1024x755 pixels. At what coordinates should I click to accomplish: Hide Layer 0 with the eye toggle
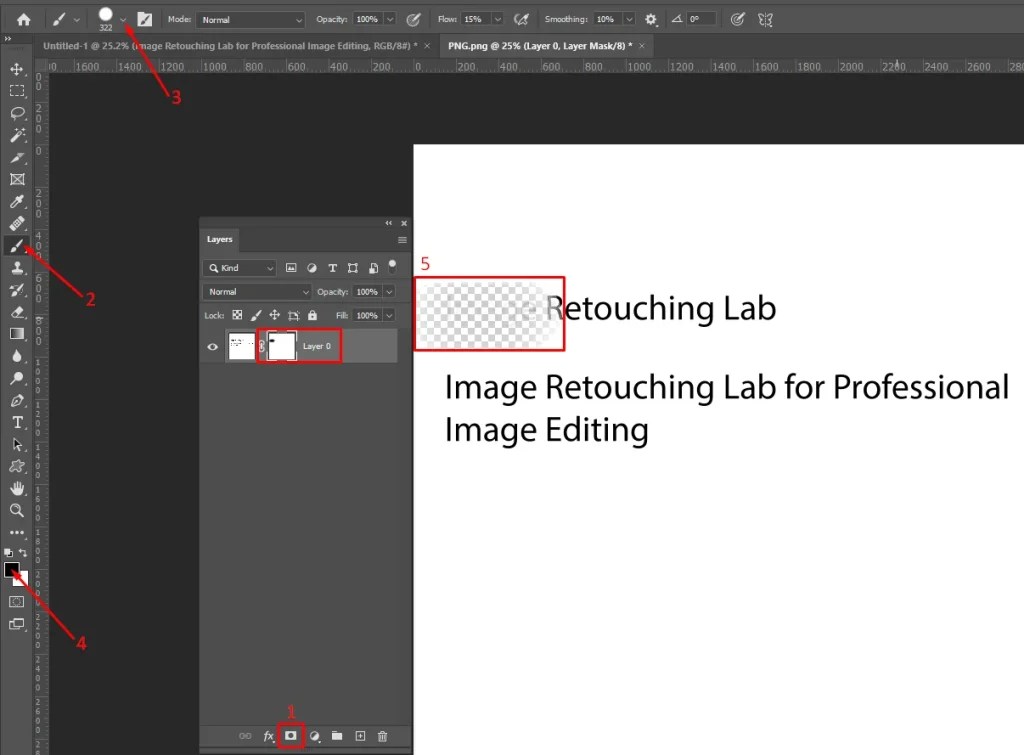212,346
